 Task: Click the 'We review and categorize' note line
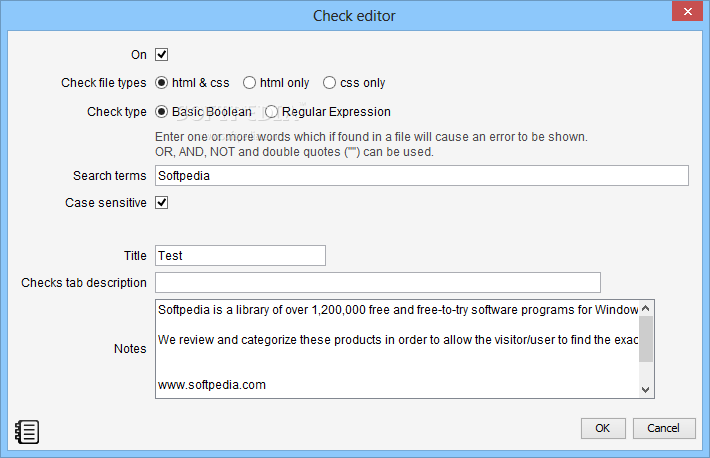398,340
